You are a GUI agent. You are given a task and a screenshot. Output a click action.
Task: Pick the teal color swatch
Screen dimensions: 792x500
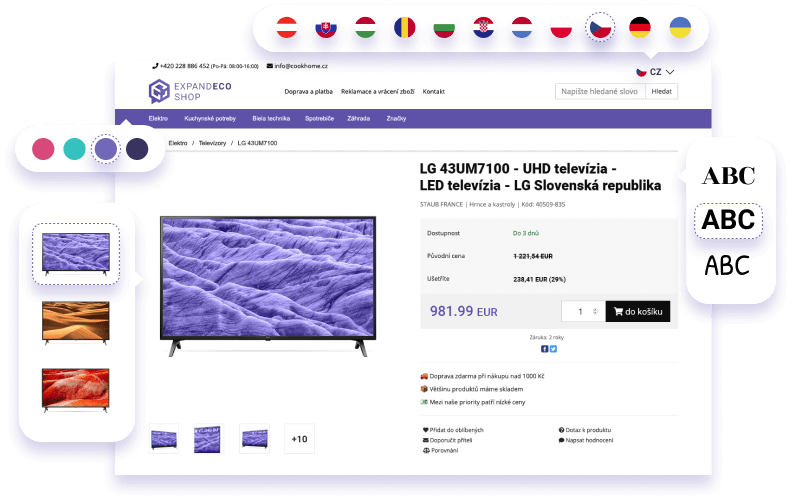pos(74,149)
